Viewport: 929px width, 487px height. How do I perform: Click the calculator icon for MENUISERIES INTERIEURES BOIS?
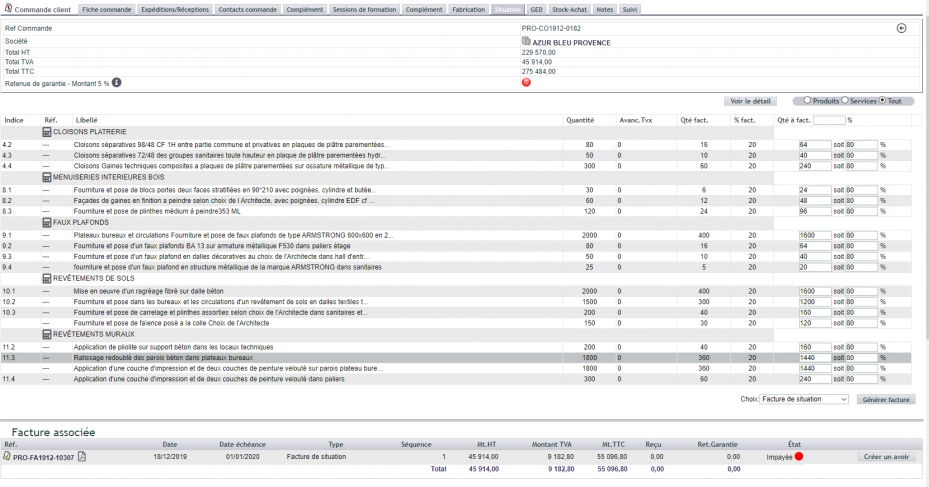coord(47,177)
